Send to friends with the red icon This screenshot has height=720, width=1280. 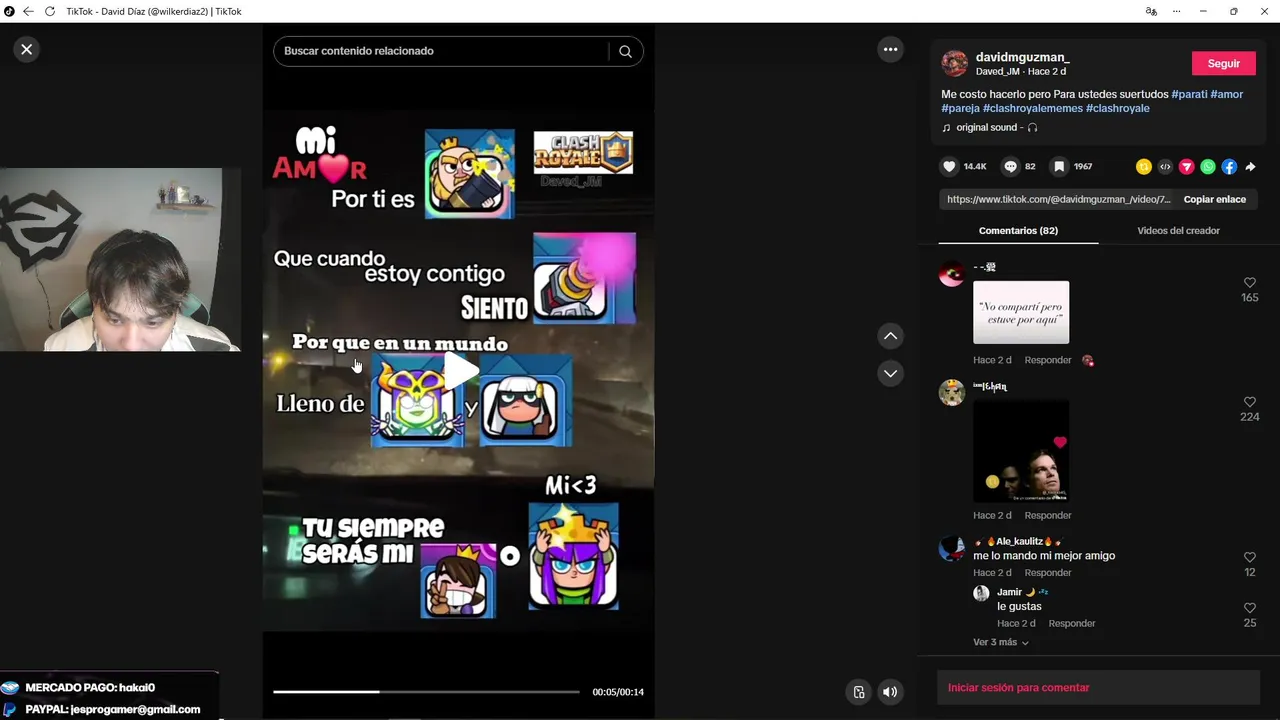1186,167
